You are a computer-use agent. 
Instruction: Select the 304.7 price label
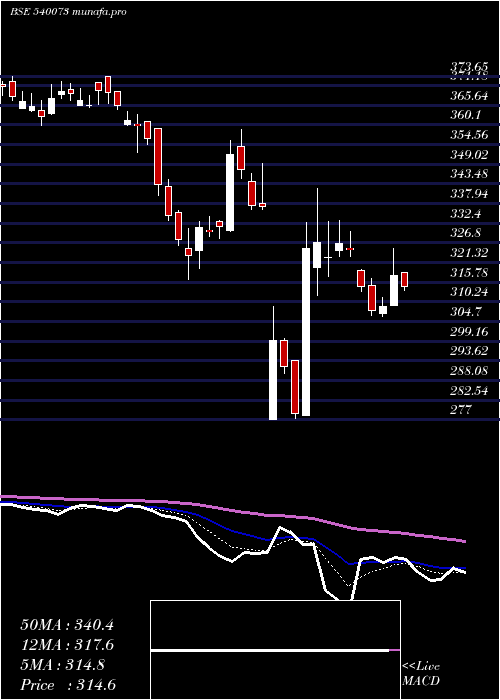[x=465, y=312]
